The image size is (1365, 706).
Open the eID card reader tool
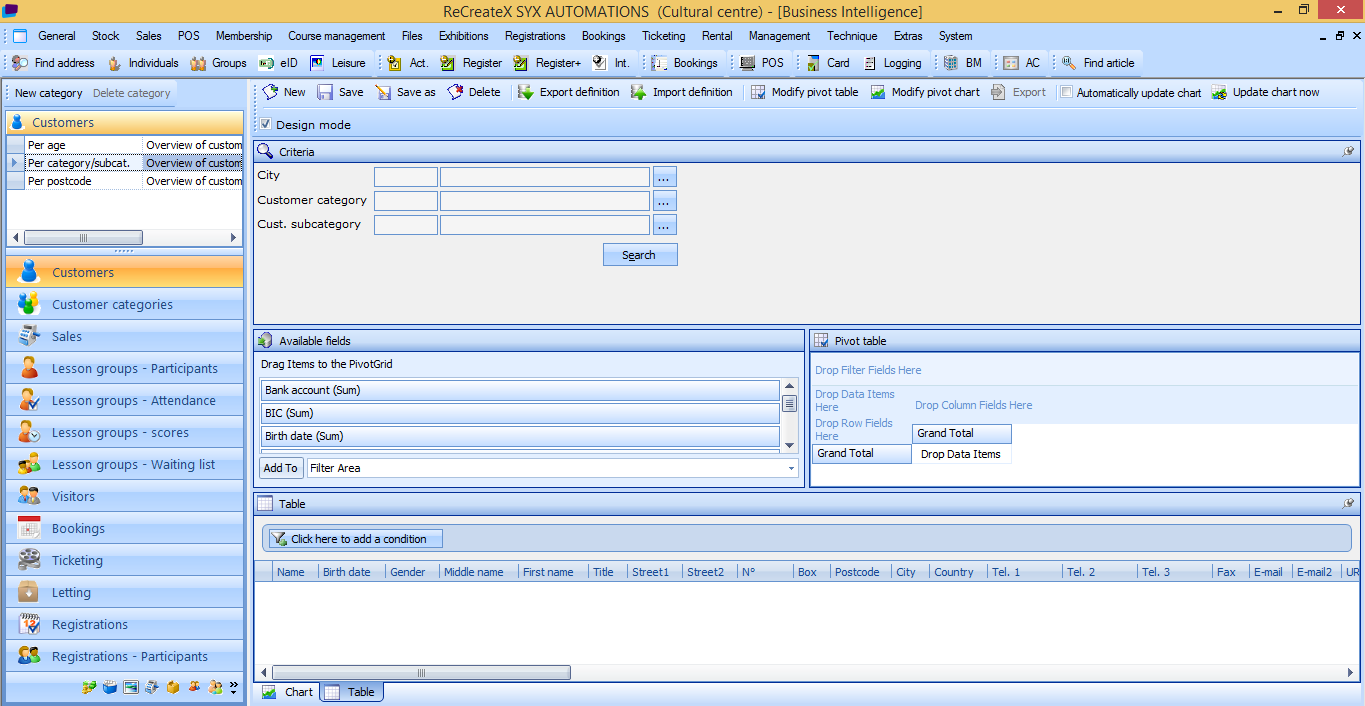coord(277,63)
